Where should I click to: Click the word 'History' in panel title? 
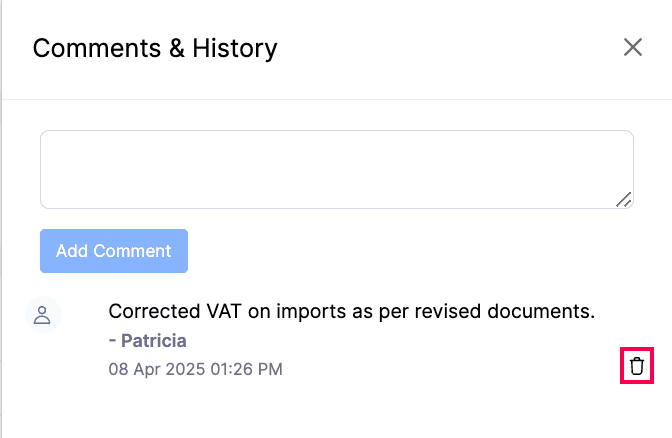click(237, 48)
